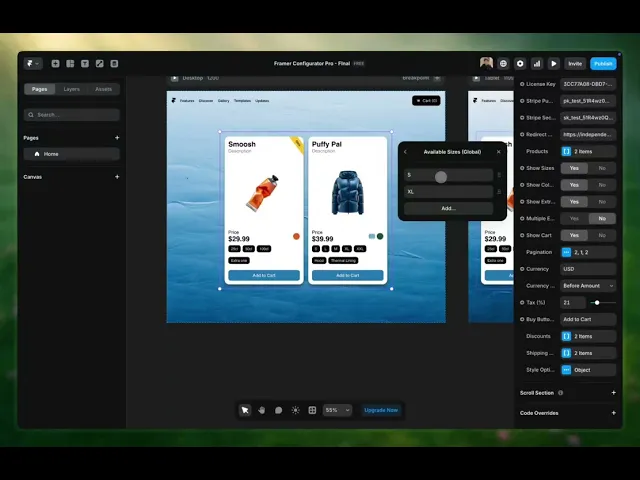Image resolution: width=640 pixels, height=480 pixels.
Task: Select the hand pan tool
Action: pyautogui.click(x=262, y=410)
